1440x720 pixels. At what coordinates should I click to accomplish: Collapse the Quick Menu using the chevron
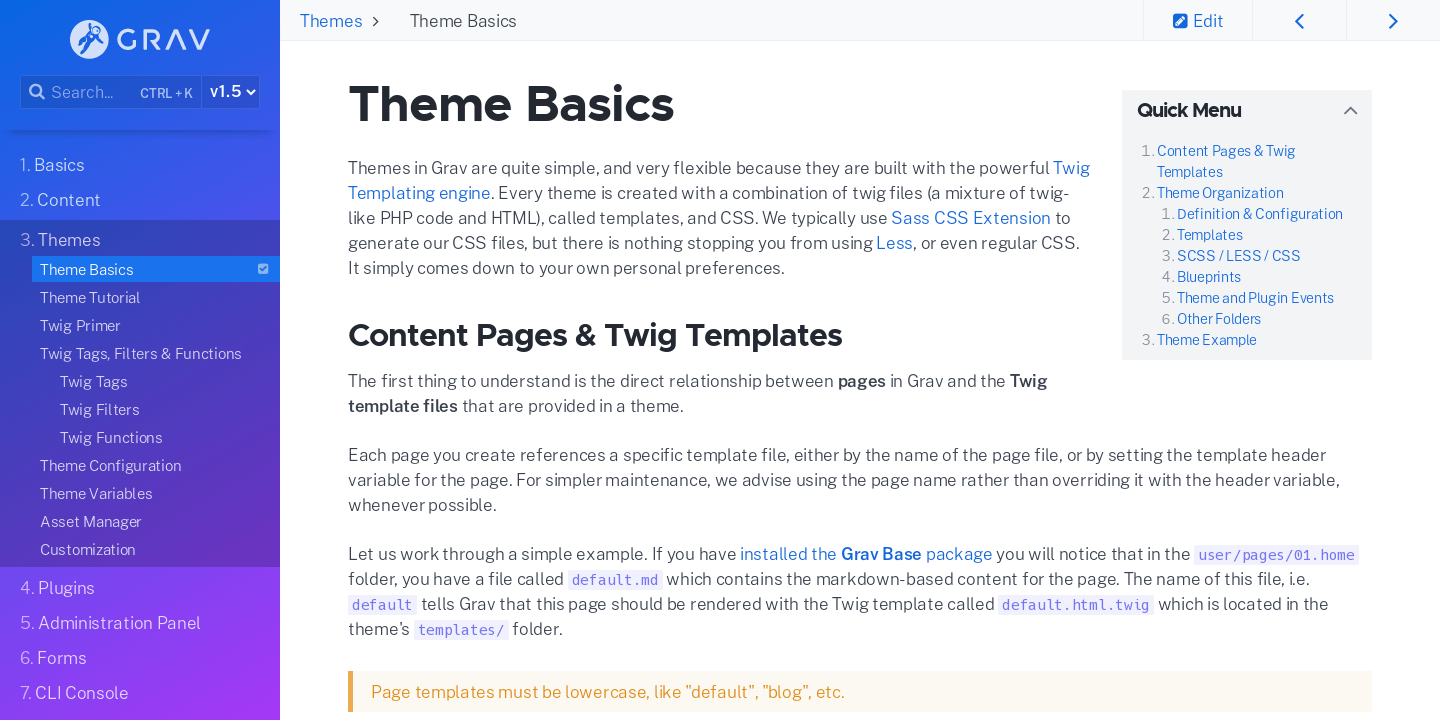(x=1350, y=110)
